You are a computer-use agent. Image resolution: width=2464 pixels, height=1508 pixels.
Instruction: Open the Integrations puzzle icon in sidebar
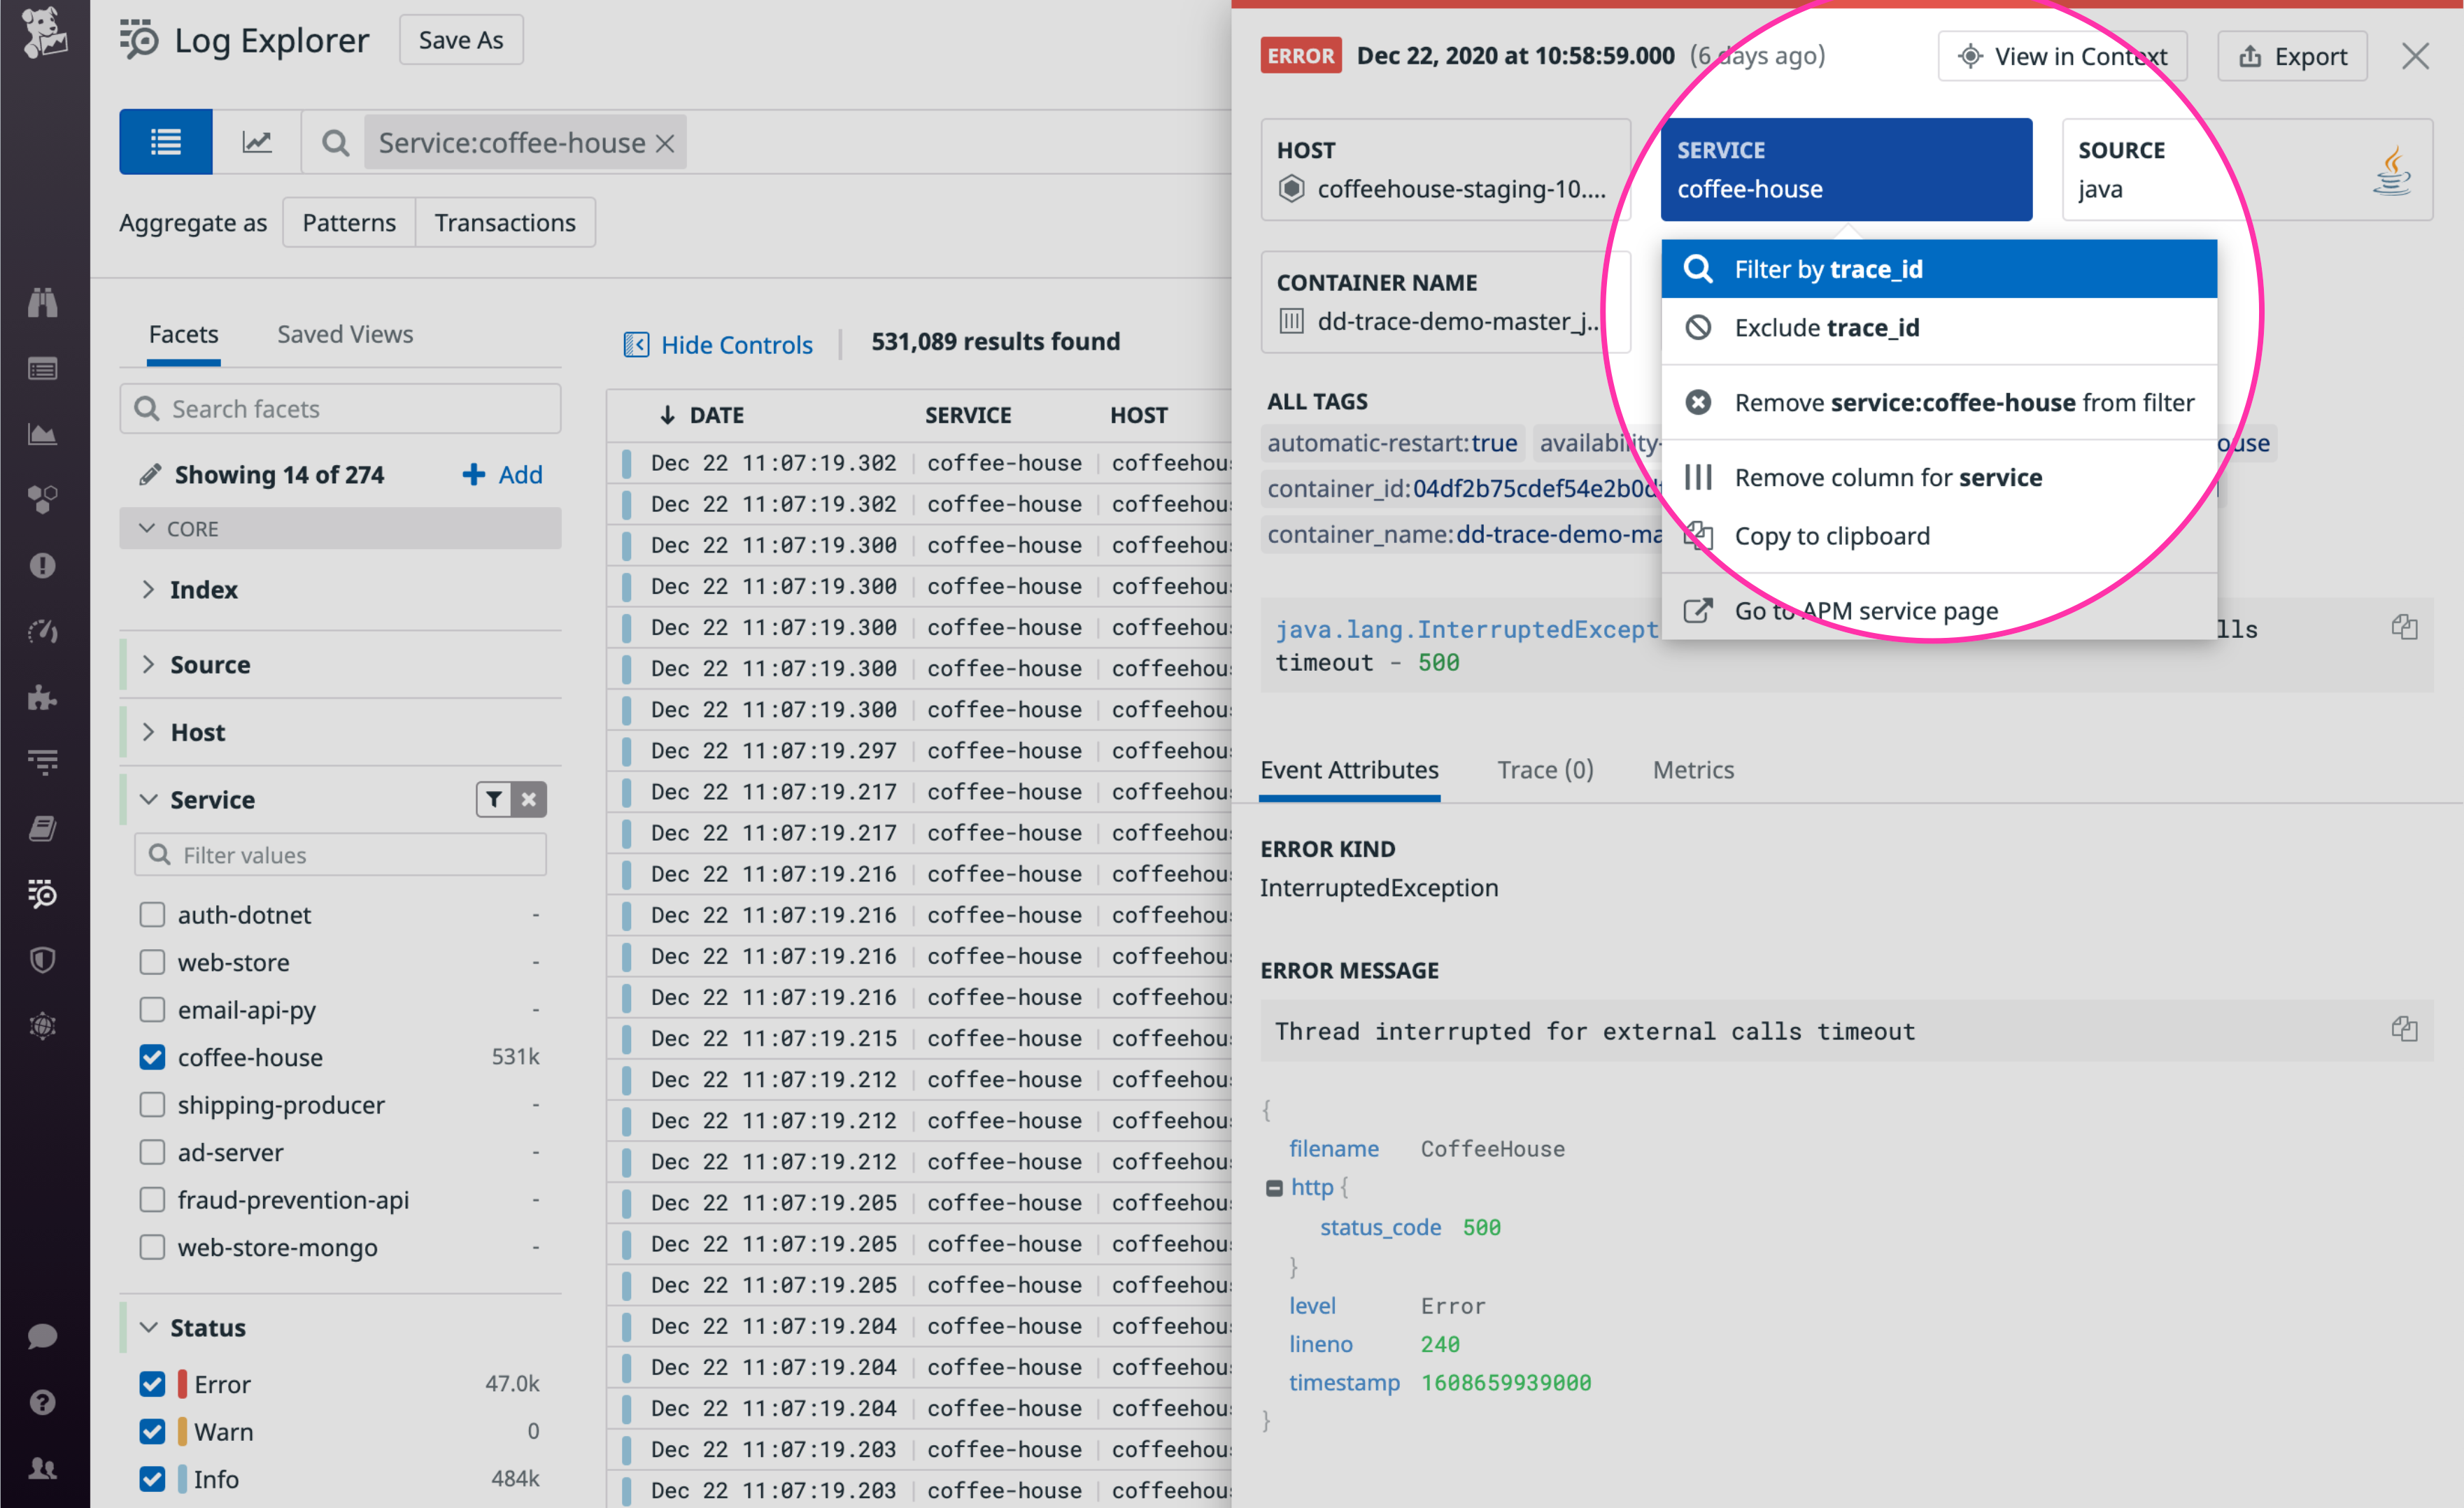[44, 697]
